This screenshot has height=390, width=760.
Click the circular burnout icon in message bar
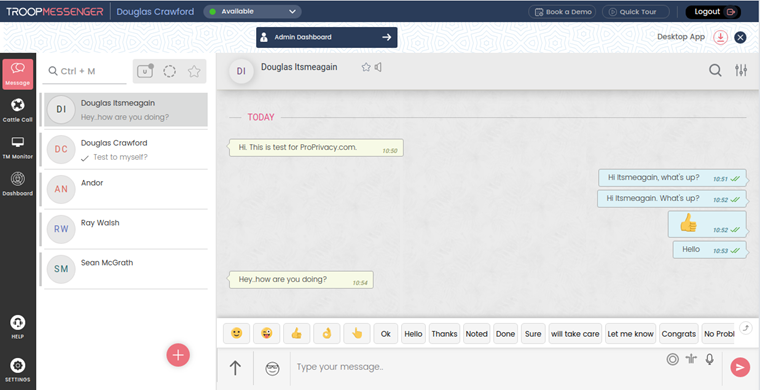point(672,359)
